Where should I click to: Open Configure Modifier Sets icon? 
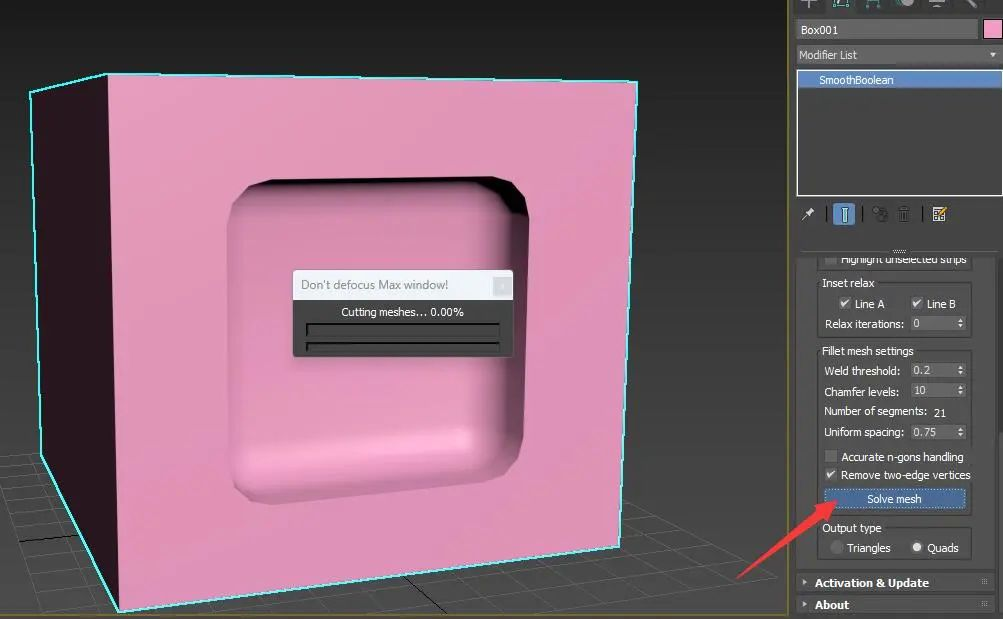tap(939, 214)
